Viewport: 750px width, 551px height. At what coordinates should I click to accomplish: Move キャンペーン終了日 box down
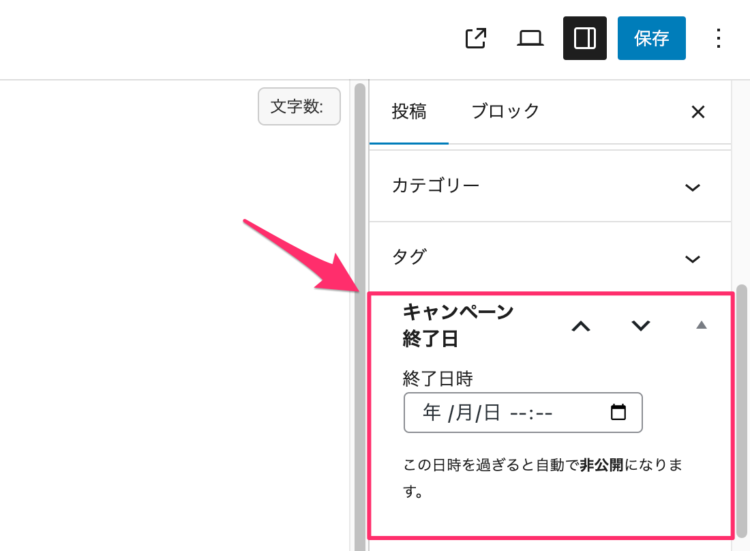tap(641, 325)
